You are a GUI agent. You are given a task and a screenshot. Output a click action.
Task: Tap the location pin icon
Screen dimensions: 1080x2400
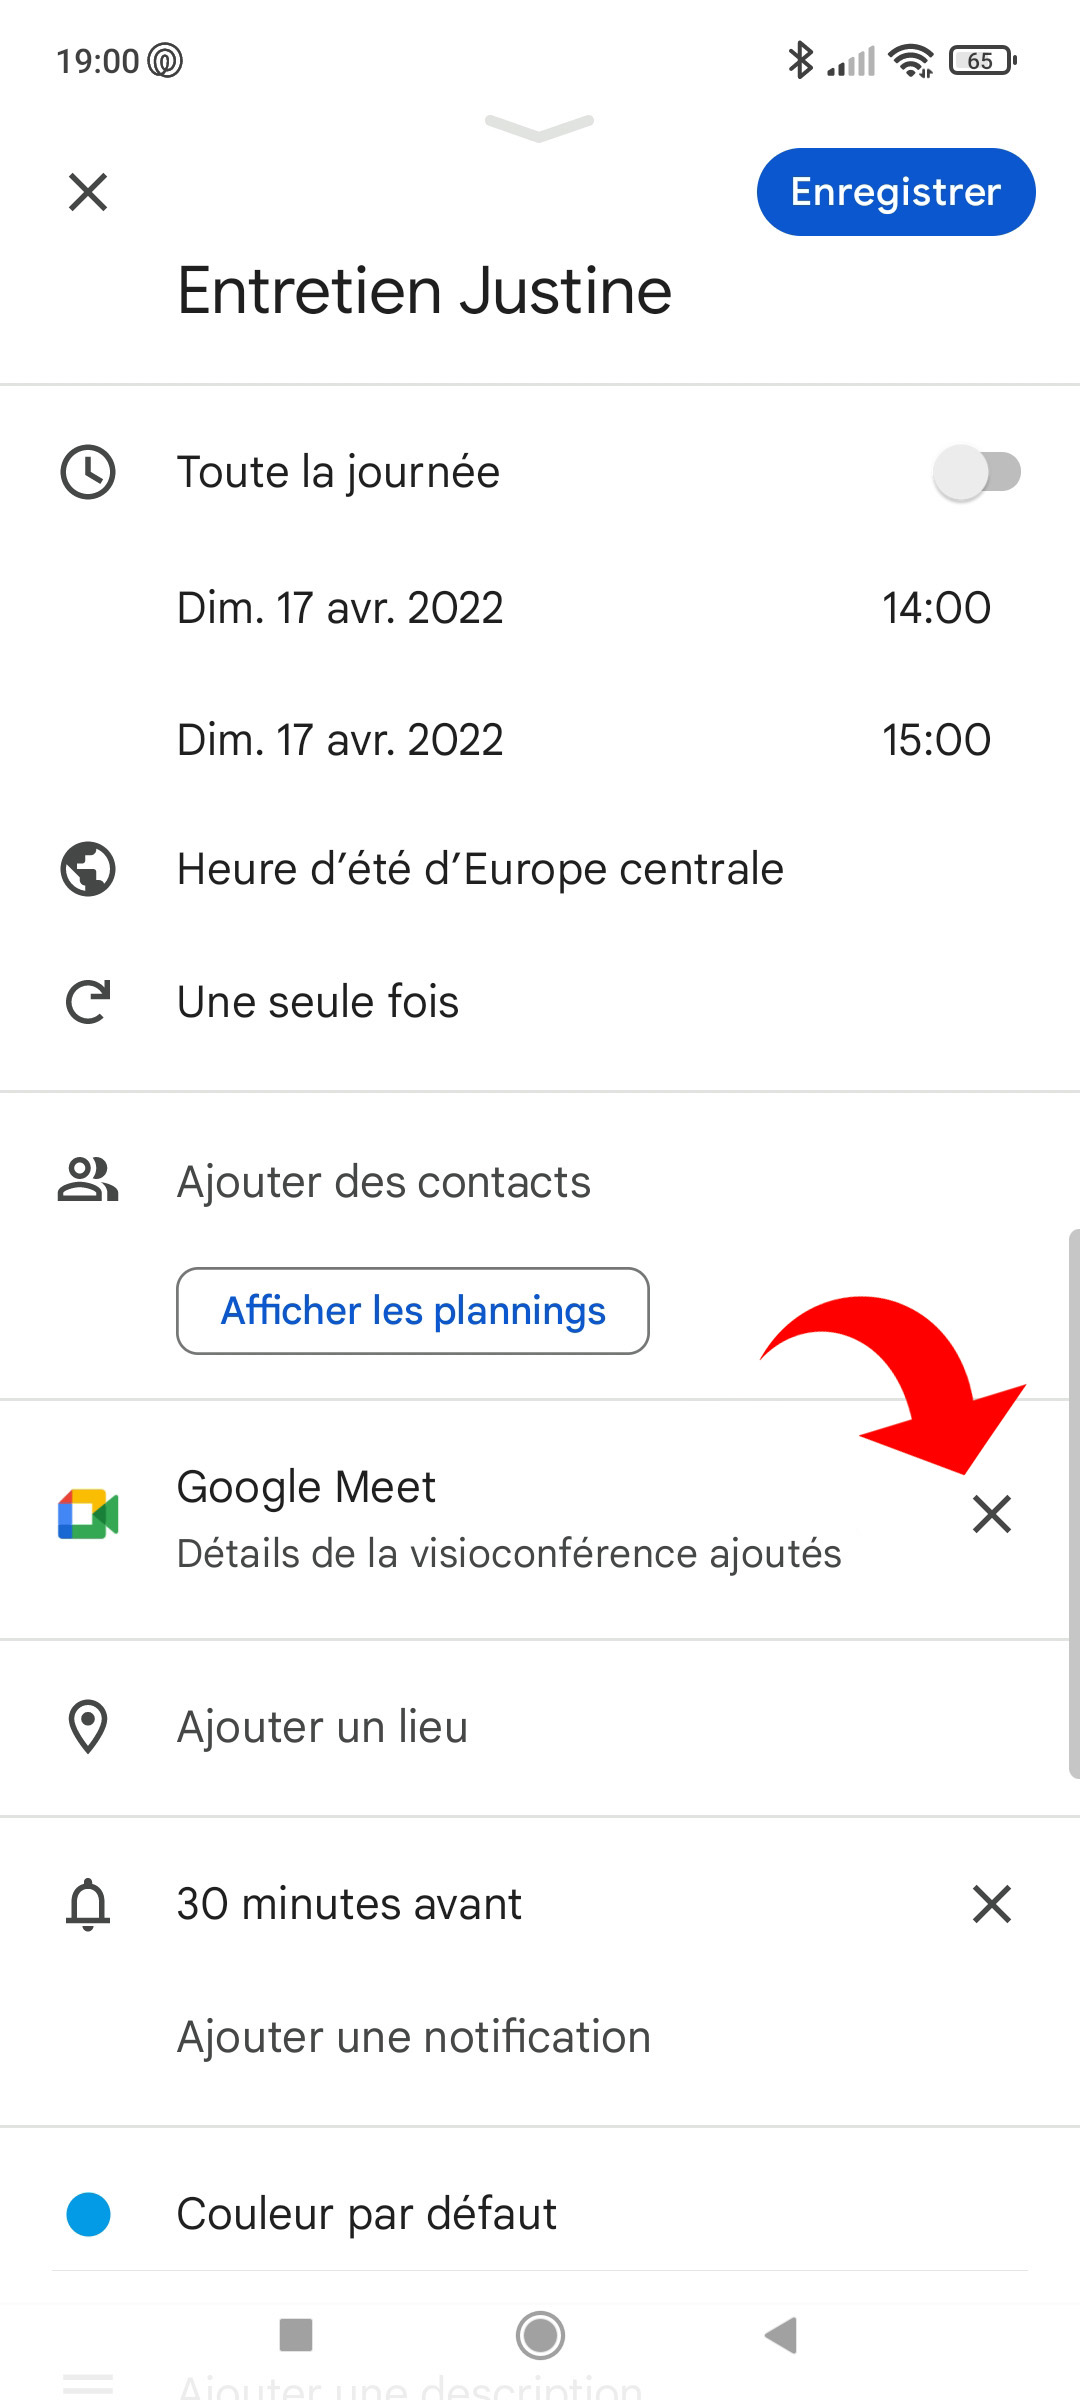tap(88, 1727)
